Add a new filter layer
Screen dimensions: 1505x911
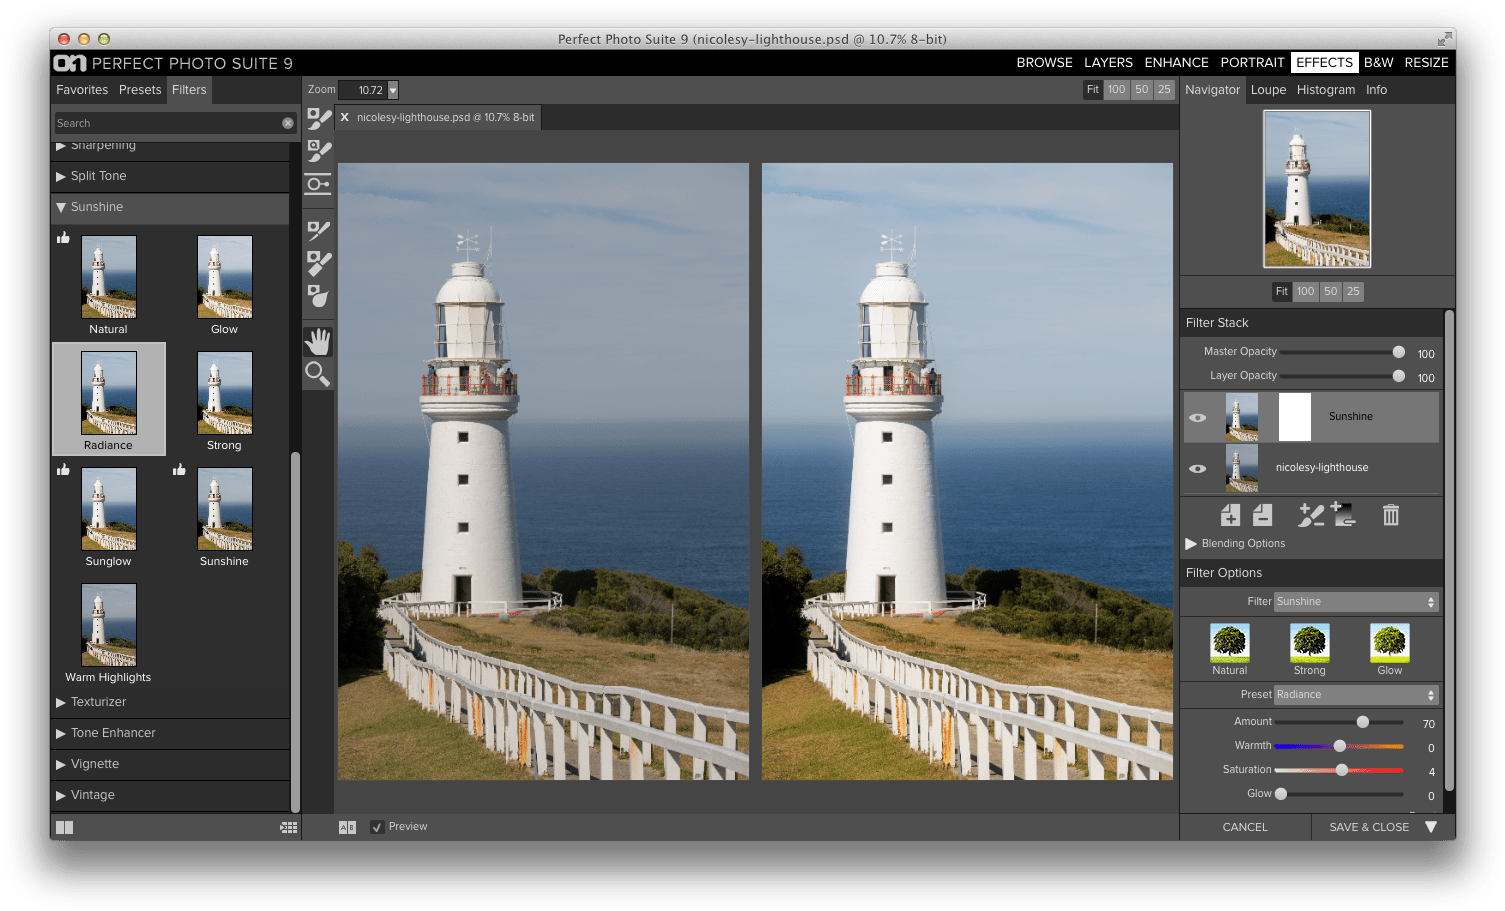(x=1230, y=515)
